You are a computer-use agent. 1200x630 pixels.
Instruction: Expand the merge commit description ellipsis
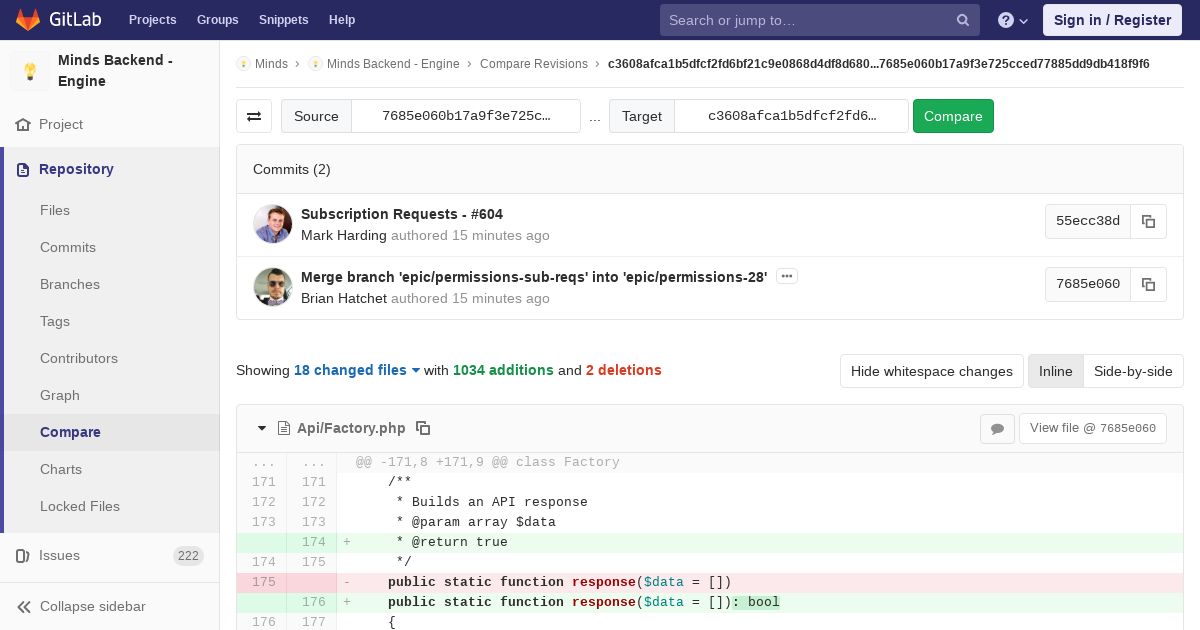click(787, 276)
